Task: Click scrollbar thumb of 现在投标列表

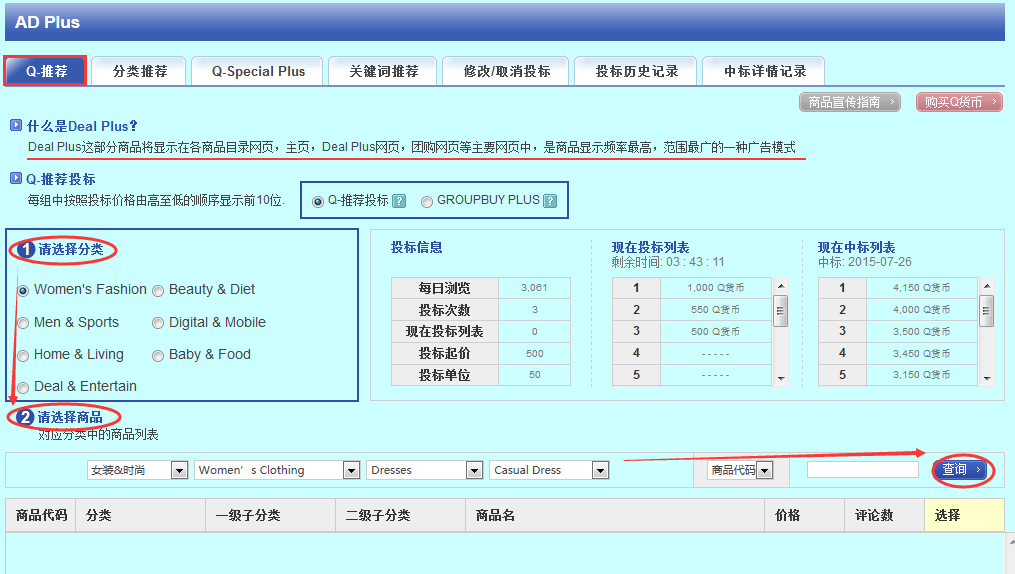Action: point(781,311)
